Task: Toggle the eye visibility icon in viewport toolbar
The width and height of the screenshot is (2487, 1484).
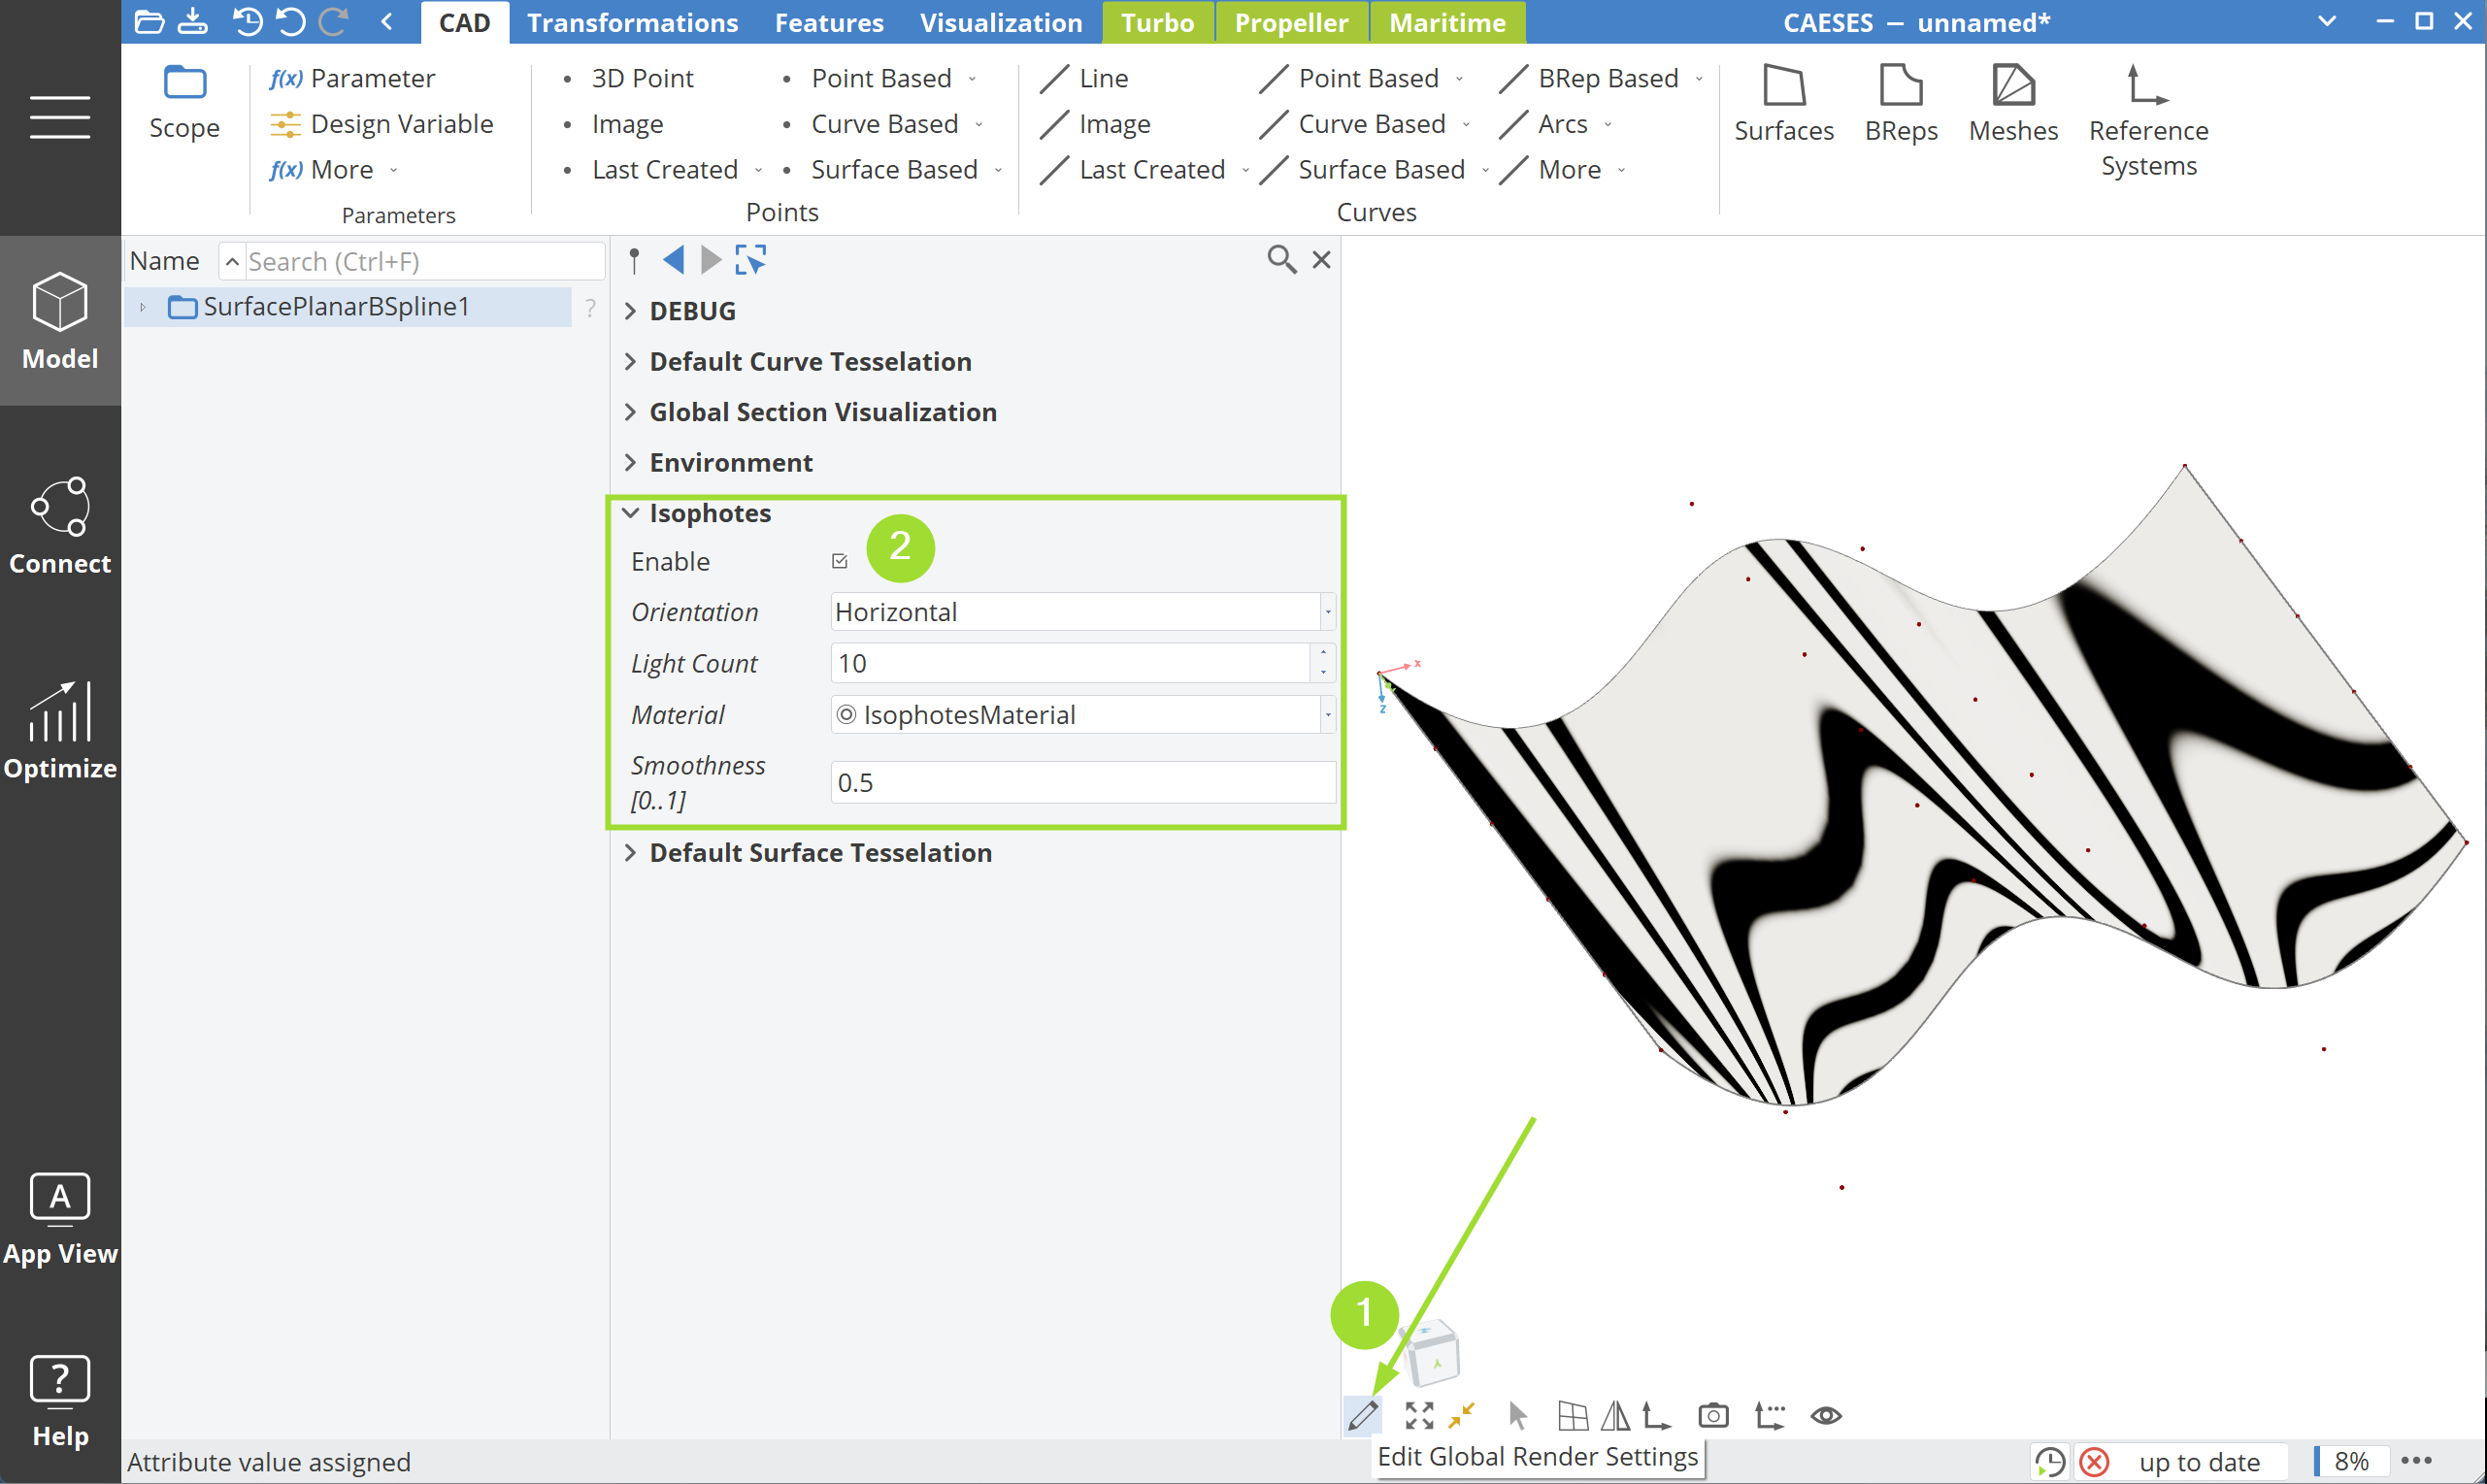Action: (1825, 1415)
